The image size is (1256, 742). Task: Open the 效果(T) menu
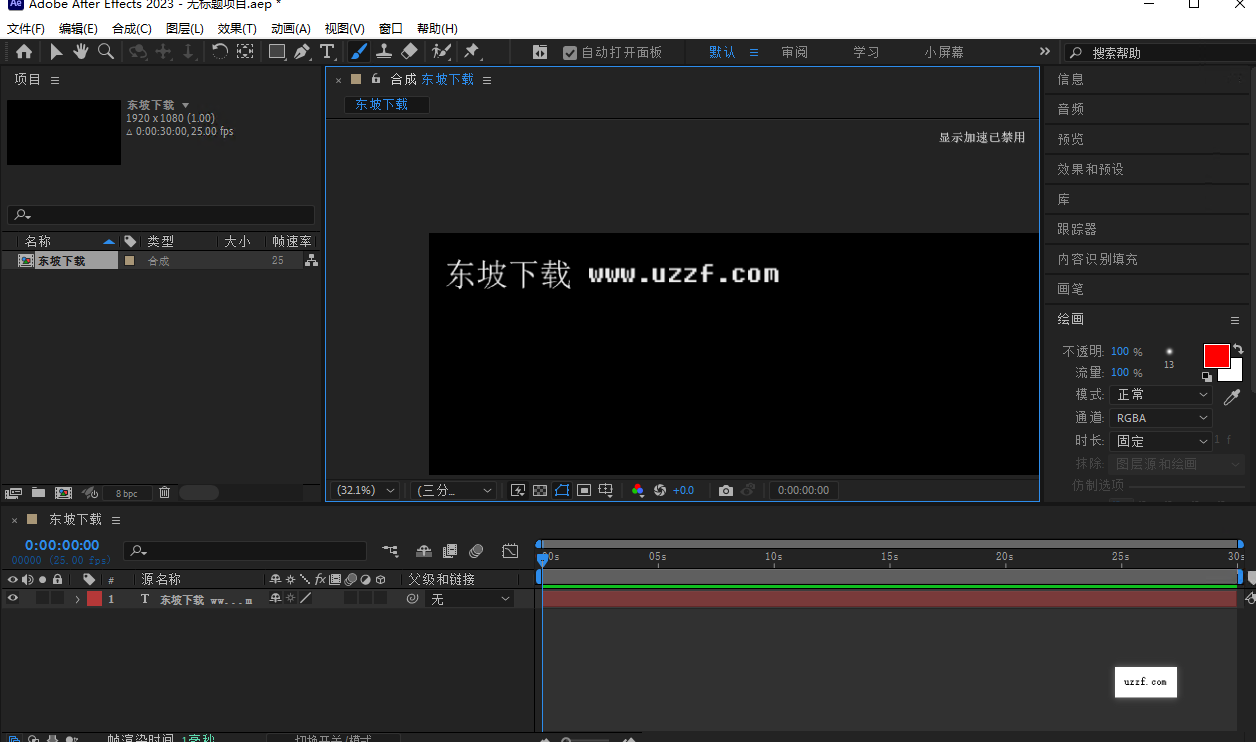pyautogui.click(x=236, y=28)
